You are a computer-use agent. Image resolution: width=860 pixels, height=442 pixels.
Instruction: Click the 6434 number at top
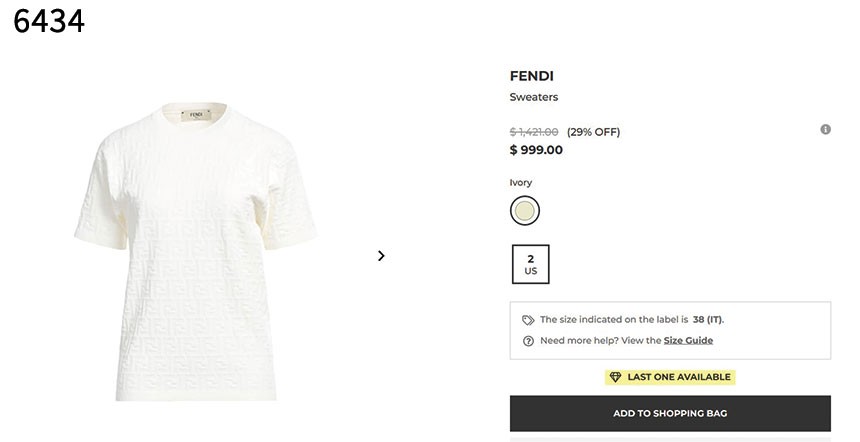coord(49,20)
